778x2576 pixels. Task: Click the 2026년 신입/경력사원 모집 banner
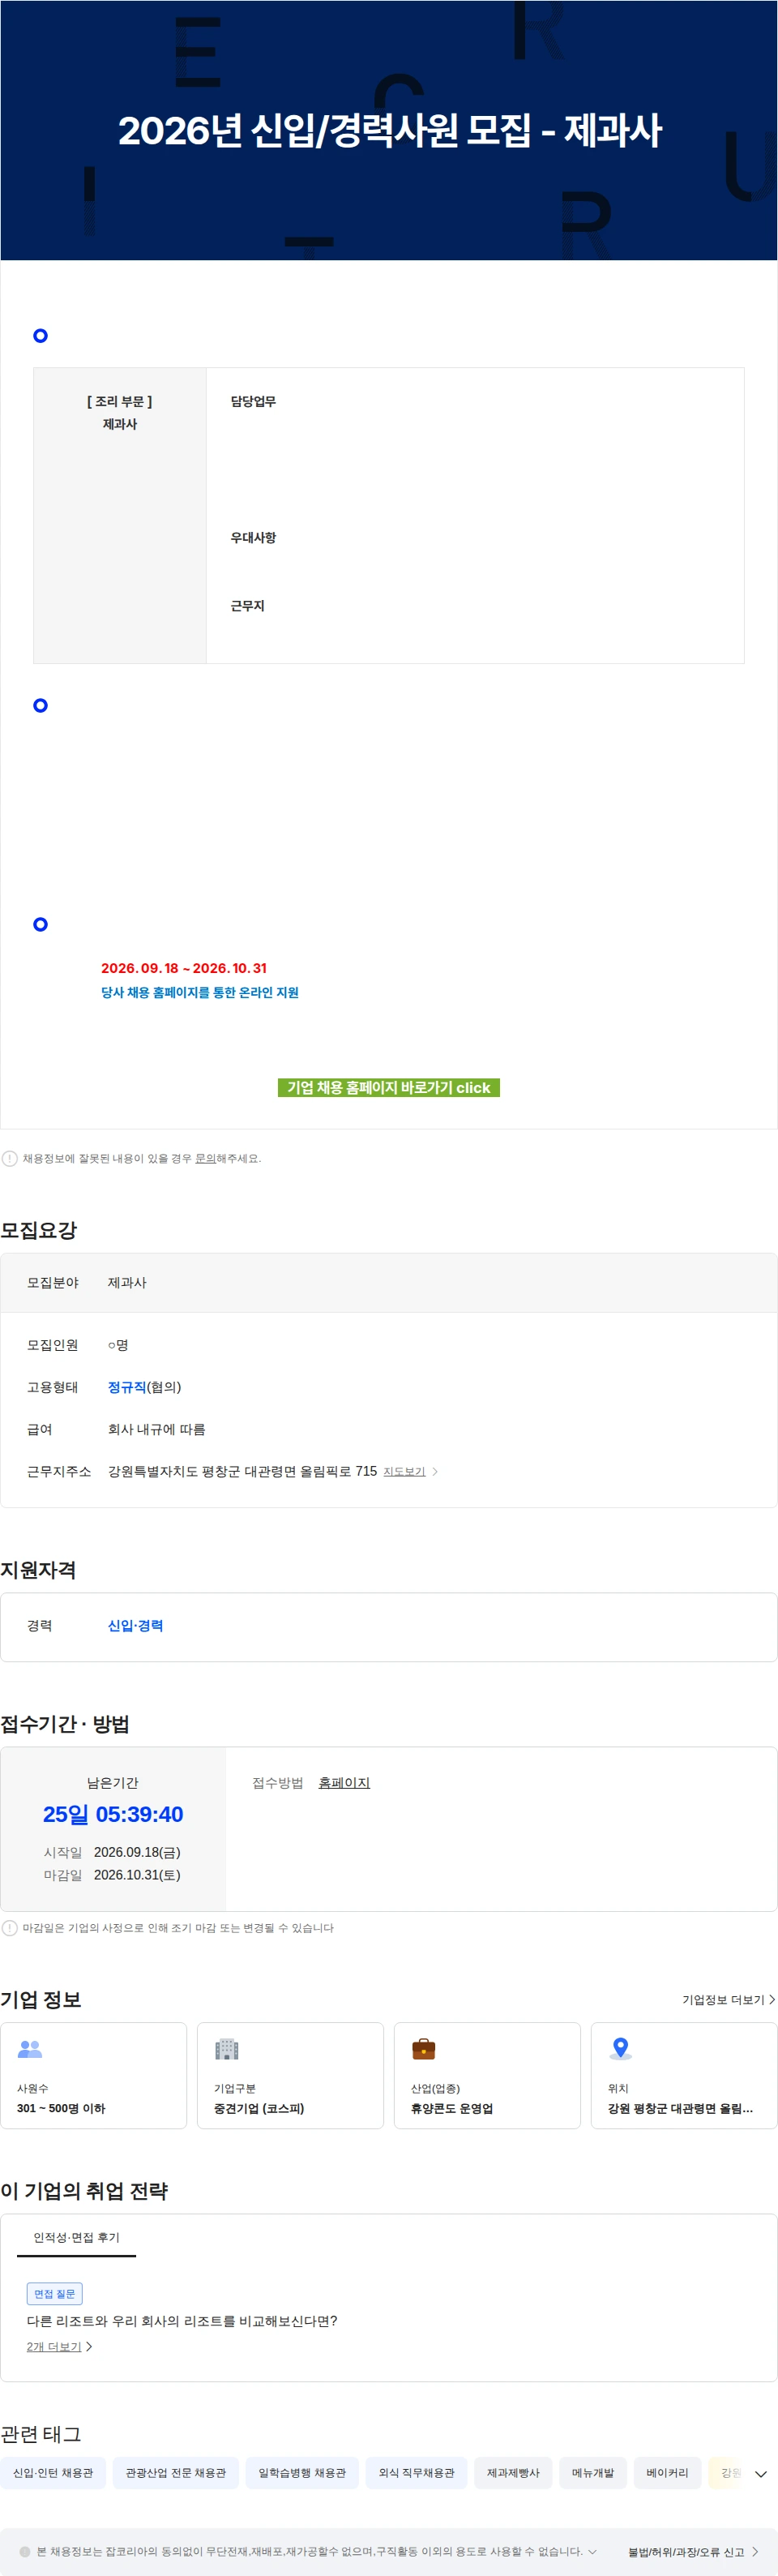coord(389,130)
